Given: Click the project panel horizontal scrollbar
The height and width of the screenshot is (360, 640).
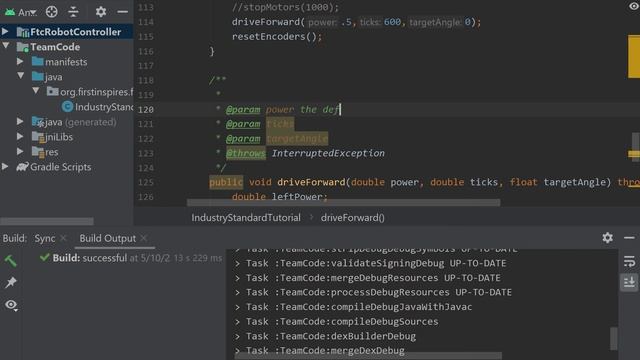Looking at the screenshot, I should [x=47, y=221].
